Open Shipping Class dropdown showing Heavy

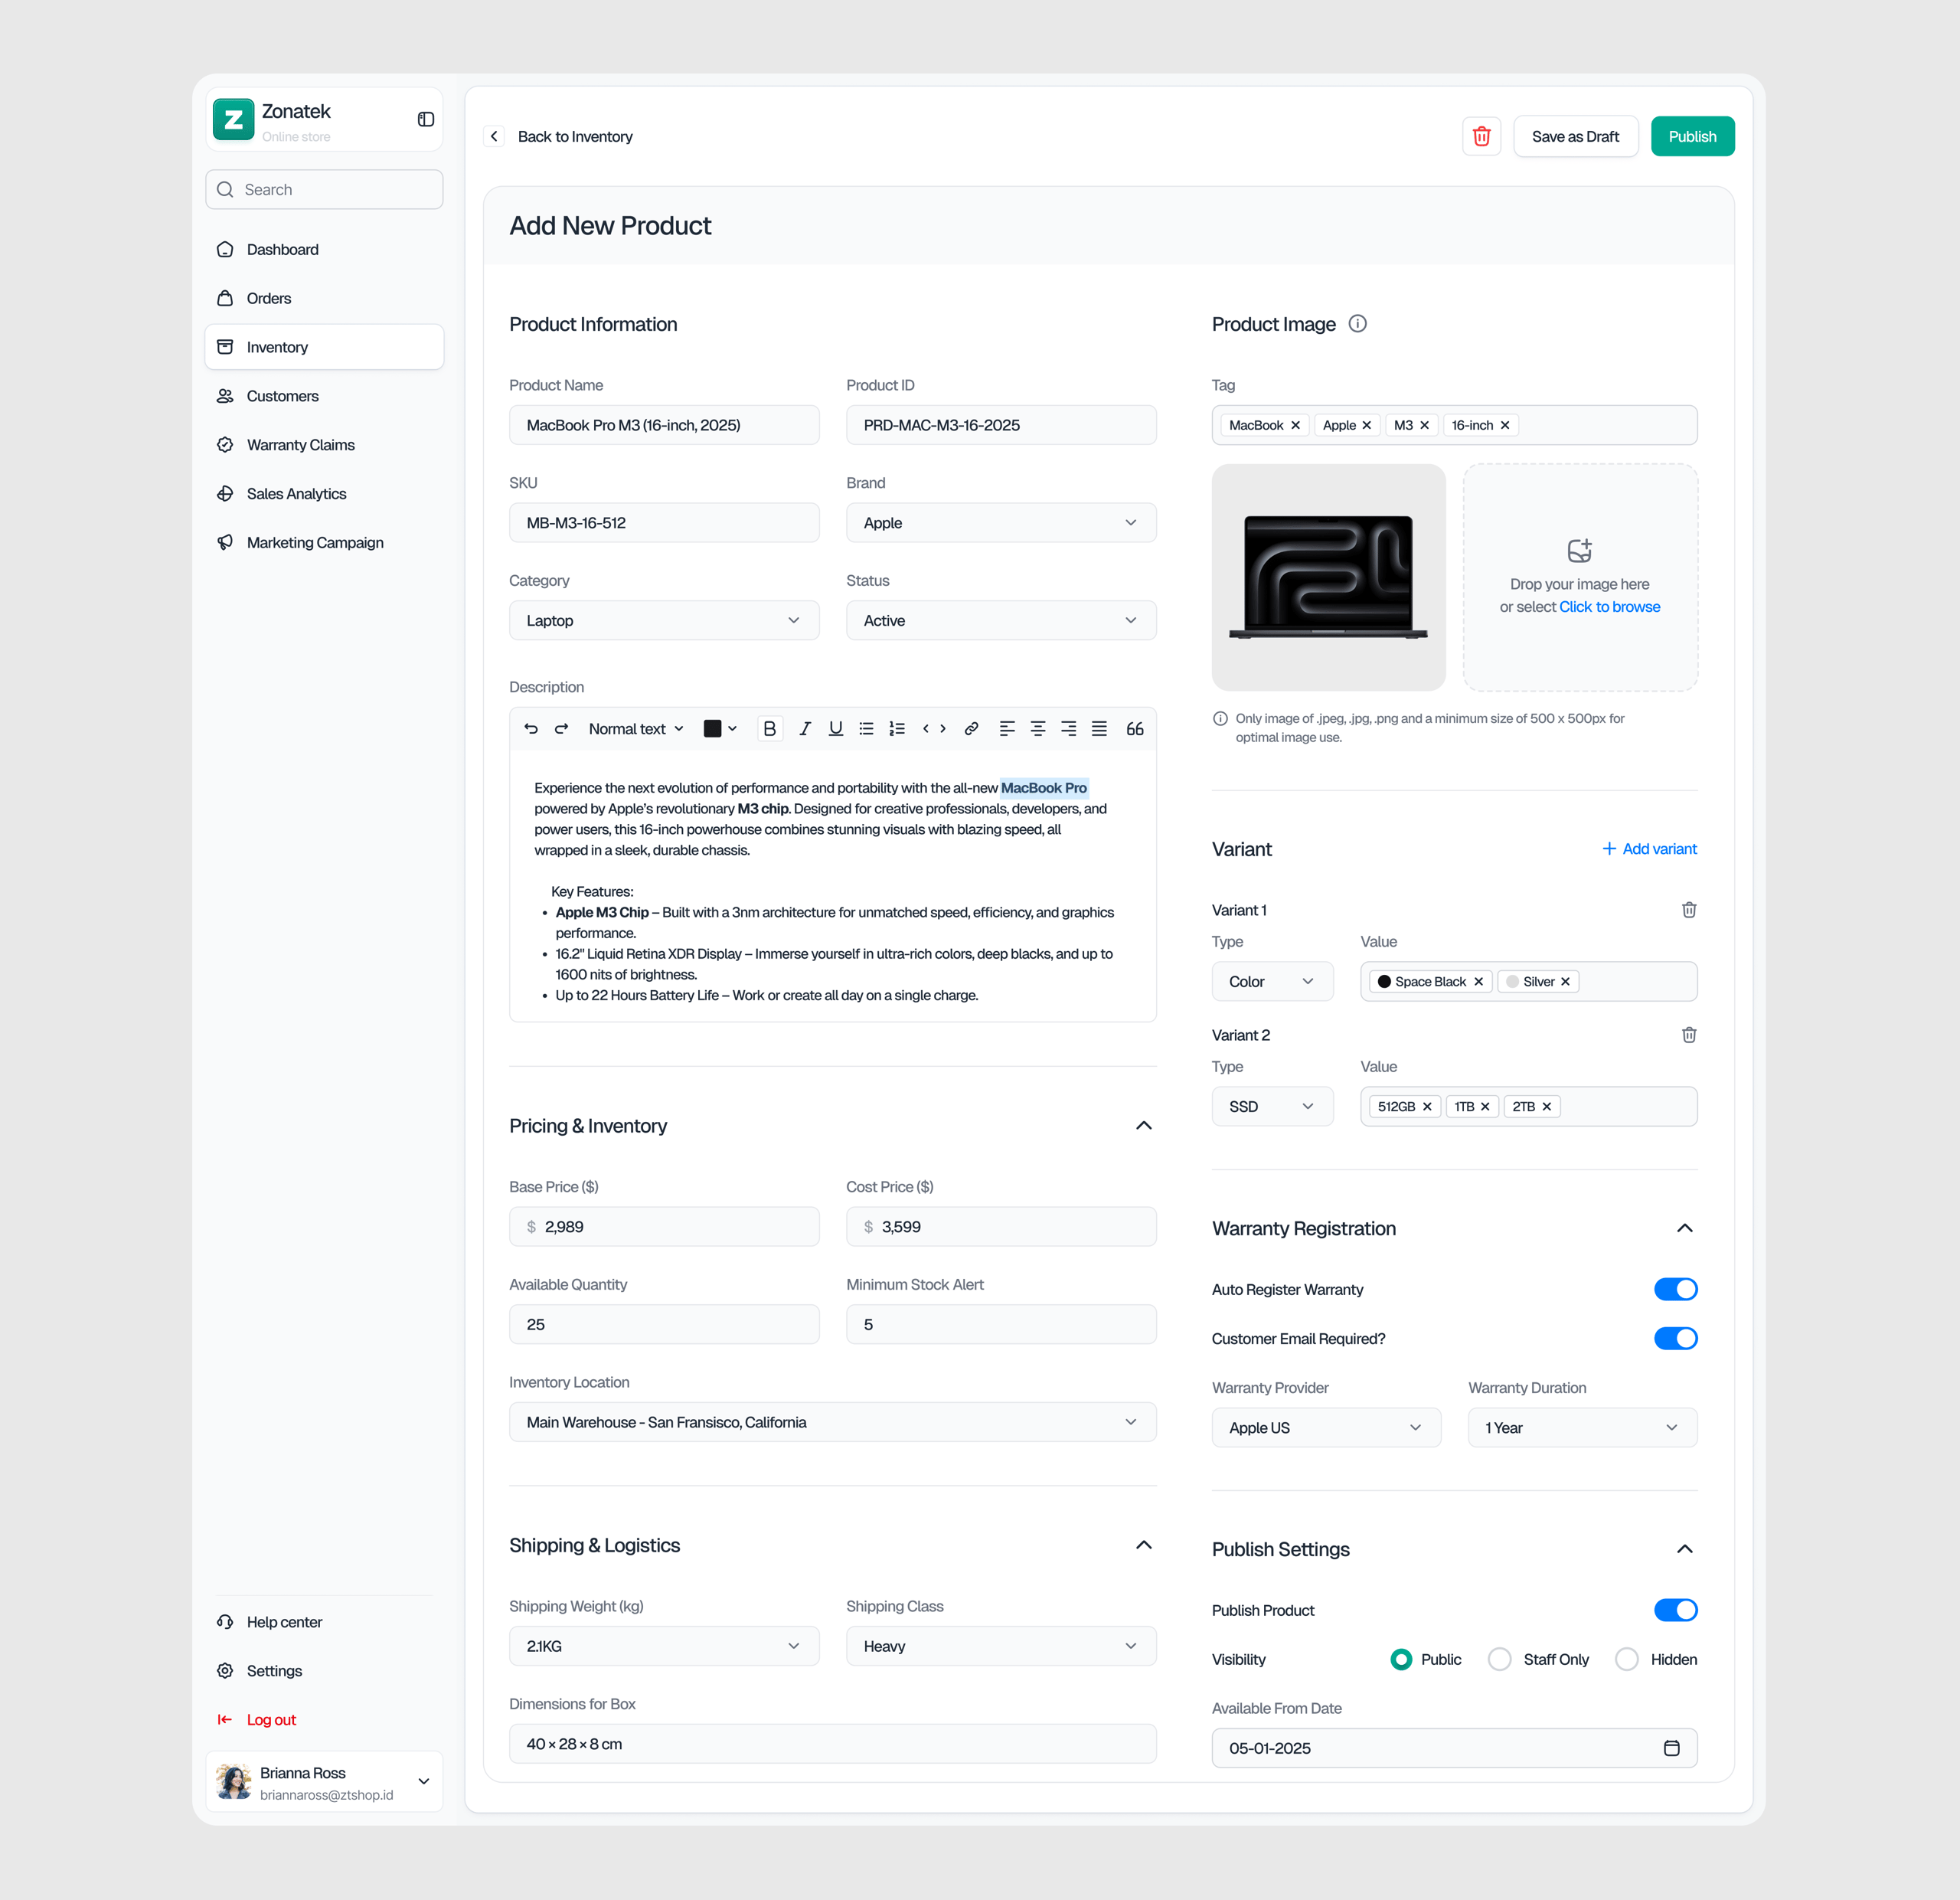(1001, 1646)
